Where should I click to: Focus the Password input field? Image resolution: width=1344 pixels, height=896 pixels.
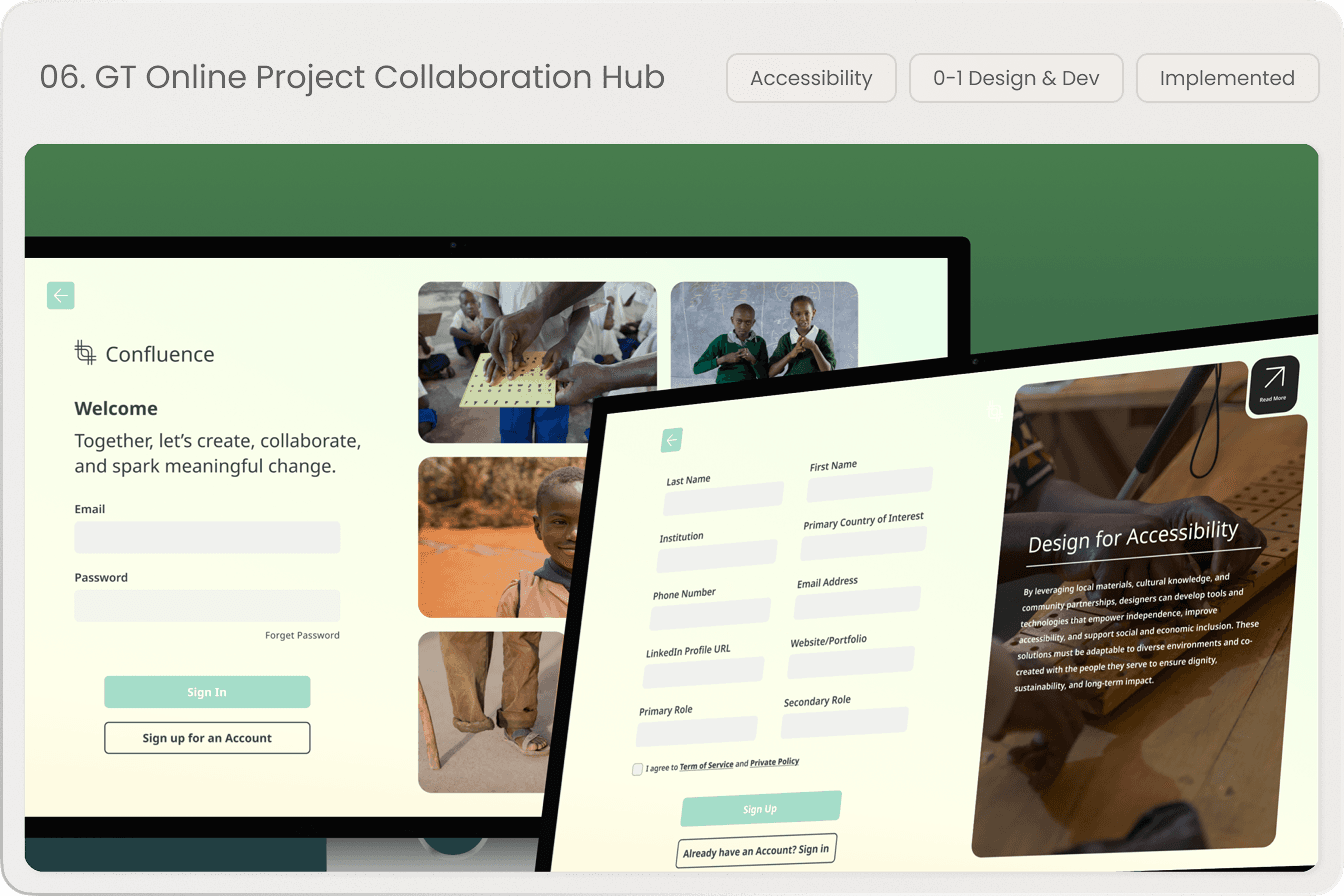207,605
